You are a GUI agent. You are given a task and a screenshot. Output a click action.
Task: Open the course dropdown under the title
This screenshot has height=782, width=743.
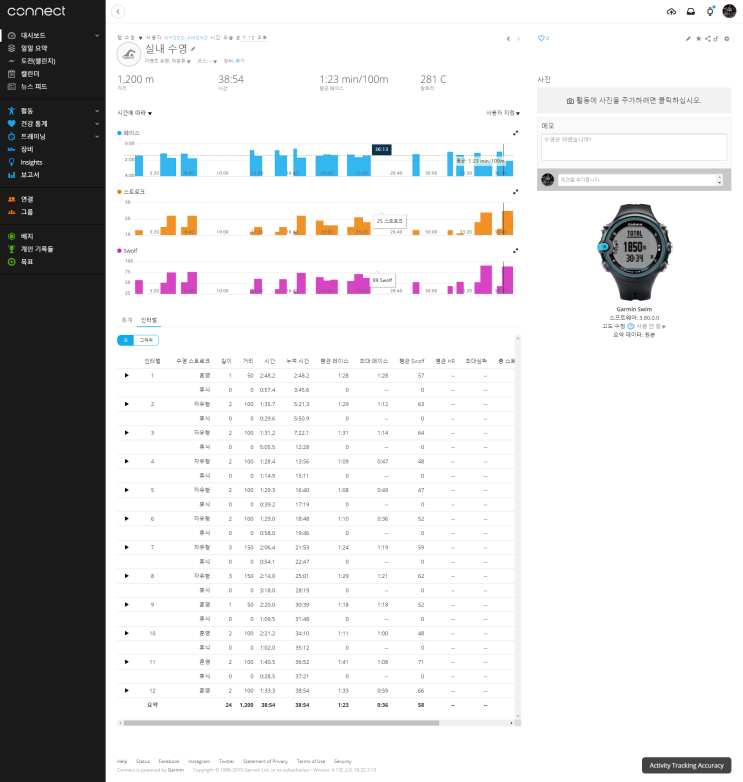point(207,61)
